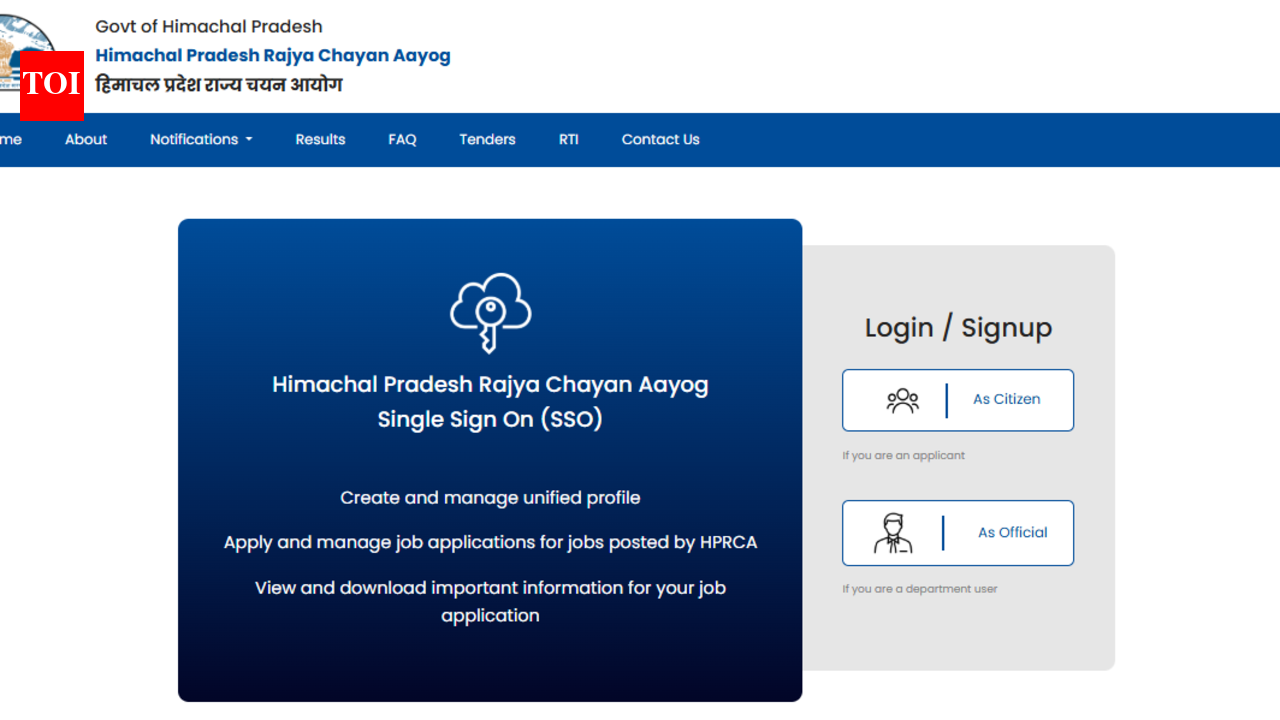The width and height of the screenshot is (1280, 720).
Task: Log in As Official
Action: (1012, 533)
